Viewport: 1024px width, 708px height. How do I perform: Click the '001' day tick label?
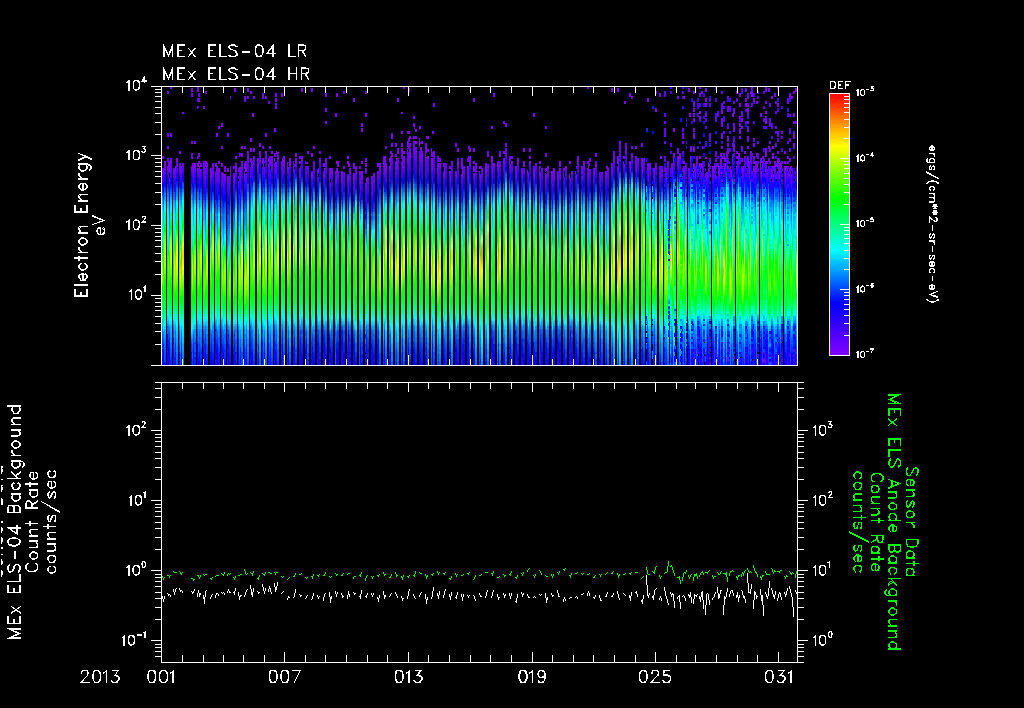click(x=161, y=677)
